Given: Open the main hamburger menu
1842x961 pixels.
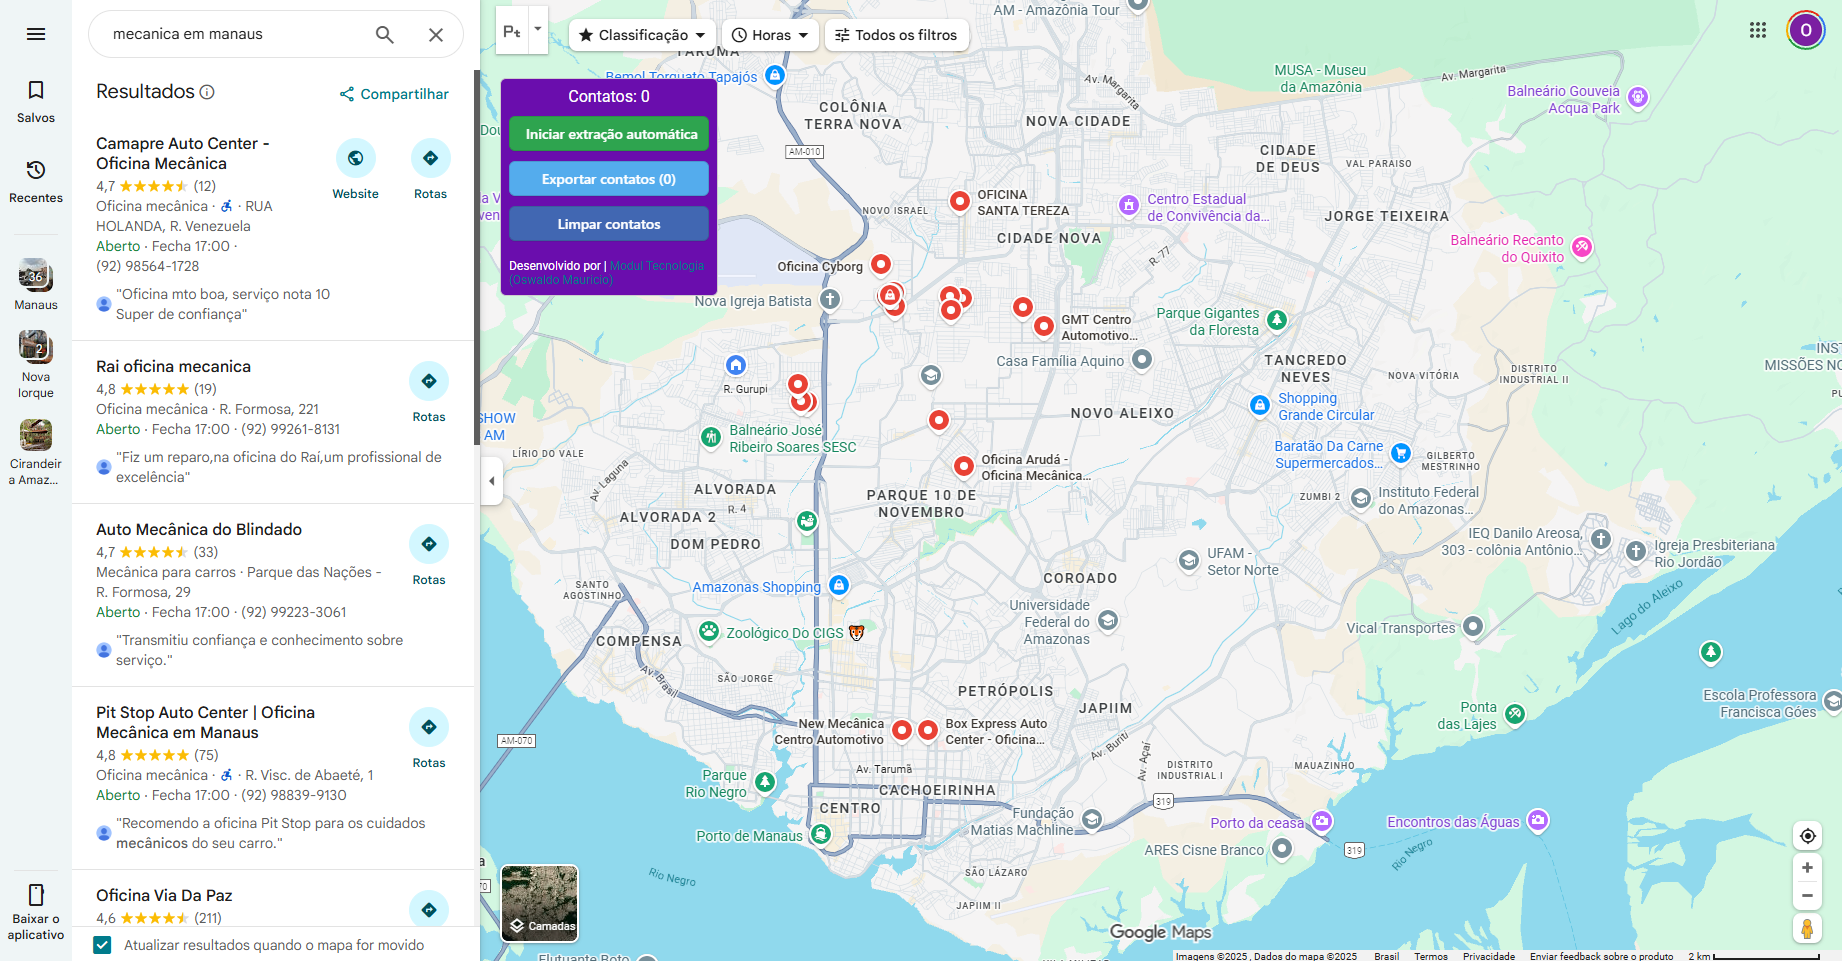Looking at the screenshot, I should (x=36, y=34).
